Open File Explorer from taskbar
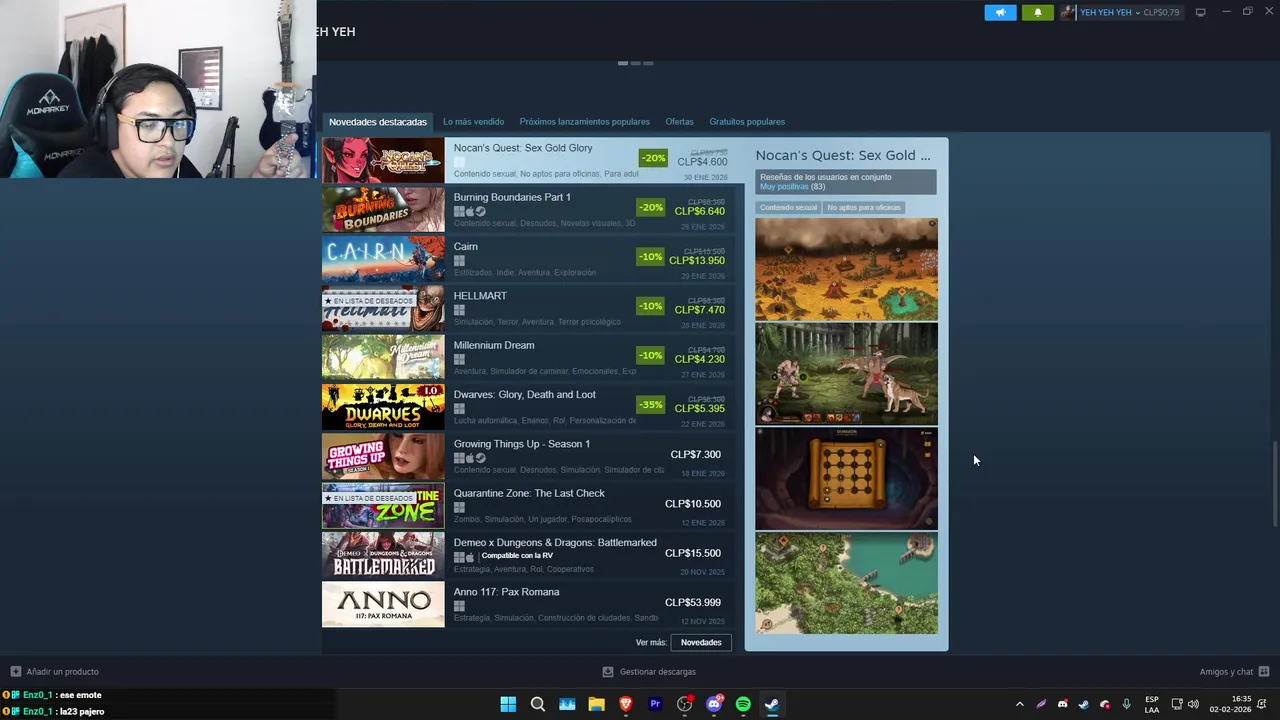Image resolution: width=1280 pixels, height=720 pixels. [x=596, y=704]
